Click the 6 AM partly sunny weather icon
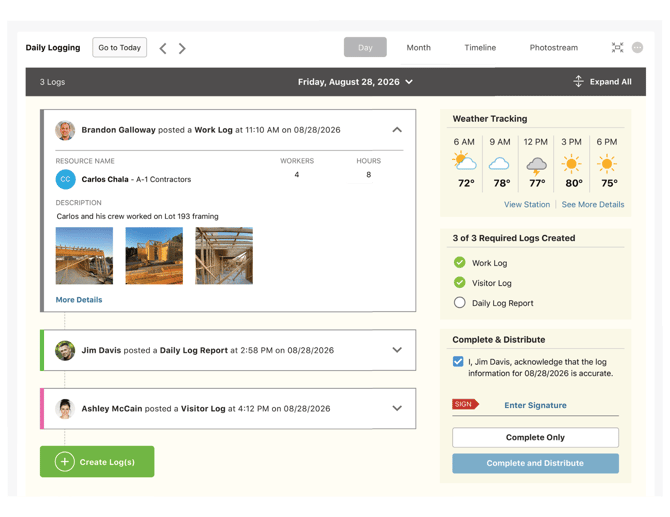 coord(464,162)
